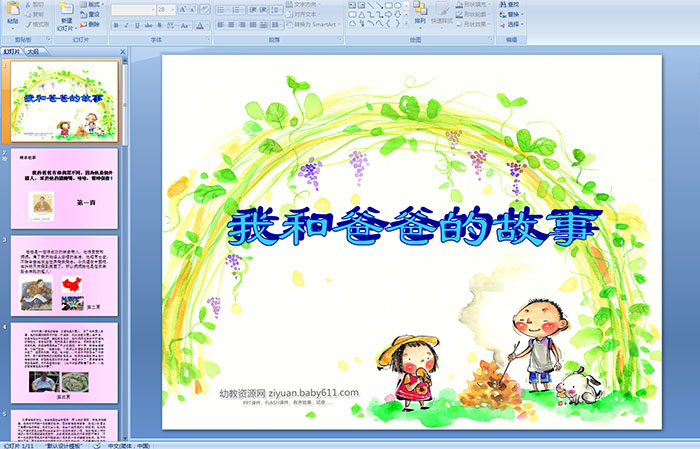Open the Clipboard (剪贴板) dialog launcher
Viewport: 700px width, 449px height.
(x=49, y=40)
